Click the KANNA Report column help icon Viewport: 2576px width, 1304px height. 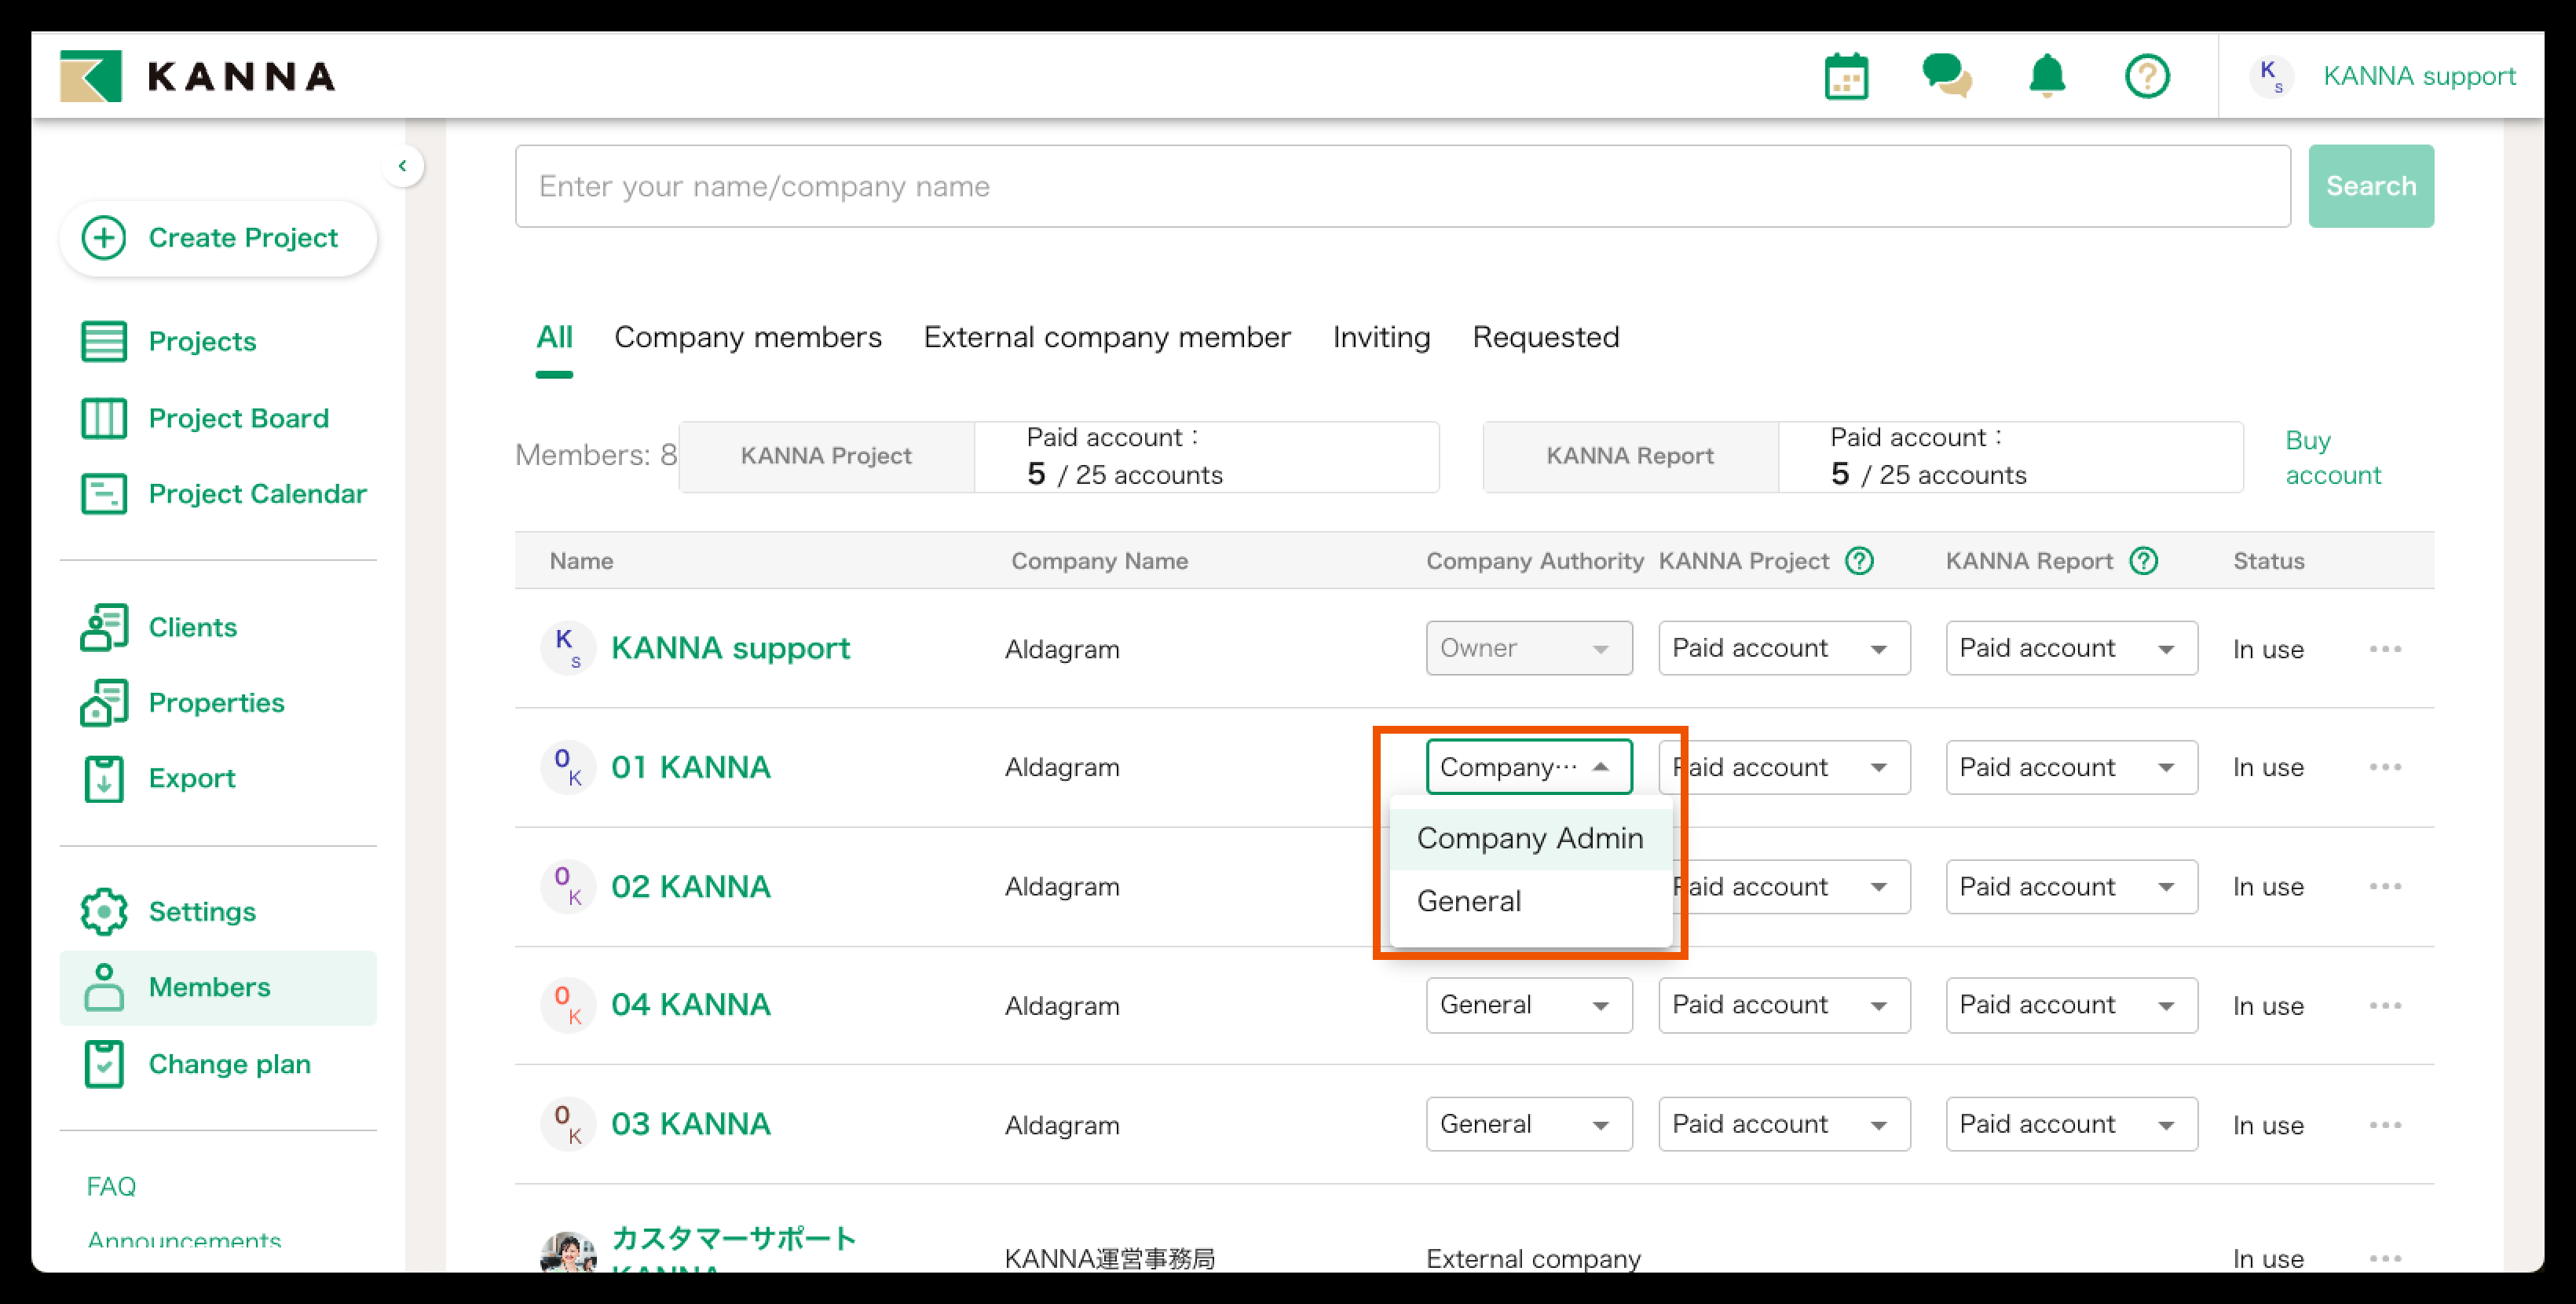[2143, 561]
